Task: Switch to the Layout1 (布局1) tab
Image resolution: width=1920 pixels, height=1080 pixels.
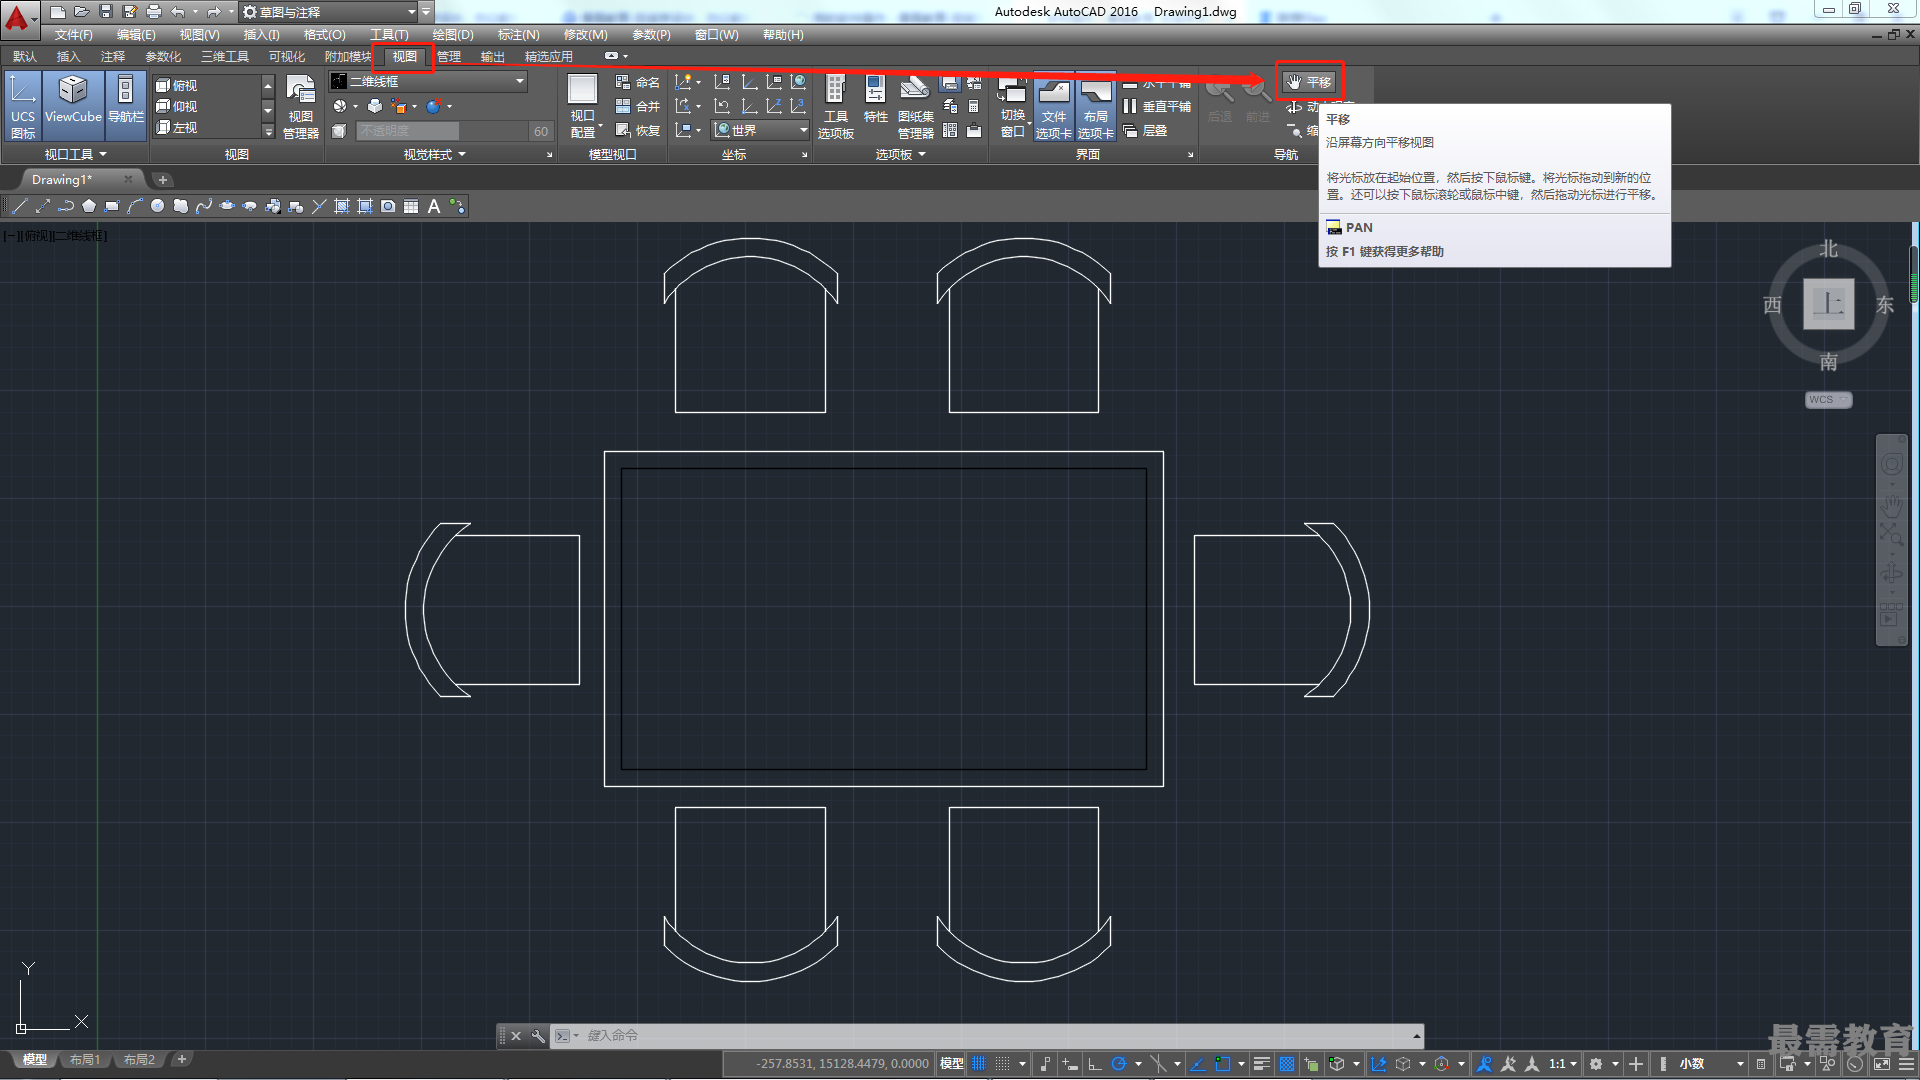Action: click(85, 1060)
